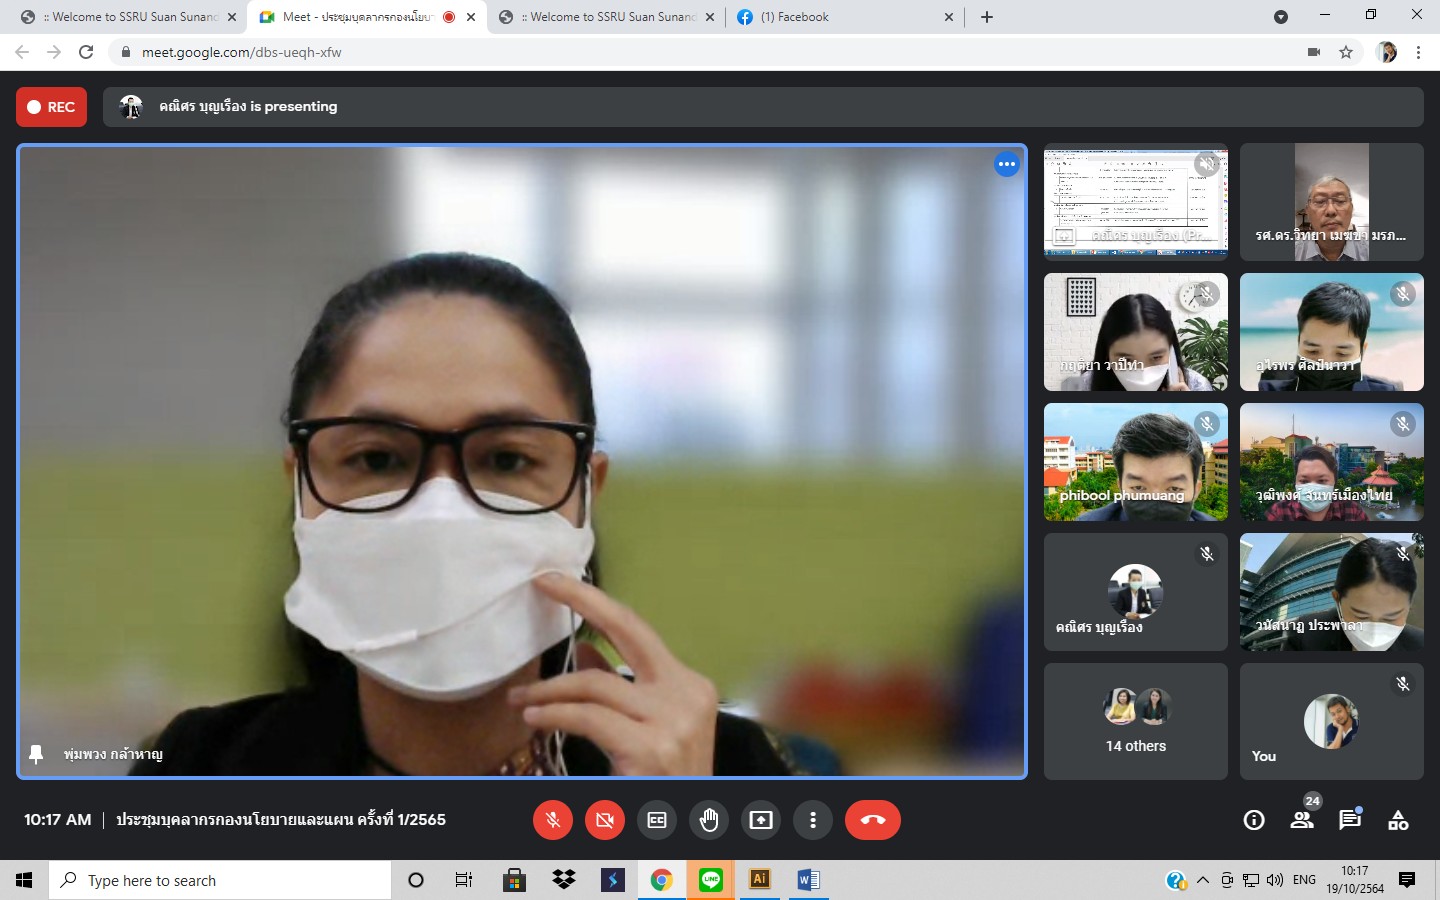The image size is (1440, 900).
Task: Select the phibool phumuang video tile
Action: pos(1135,462)
